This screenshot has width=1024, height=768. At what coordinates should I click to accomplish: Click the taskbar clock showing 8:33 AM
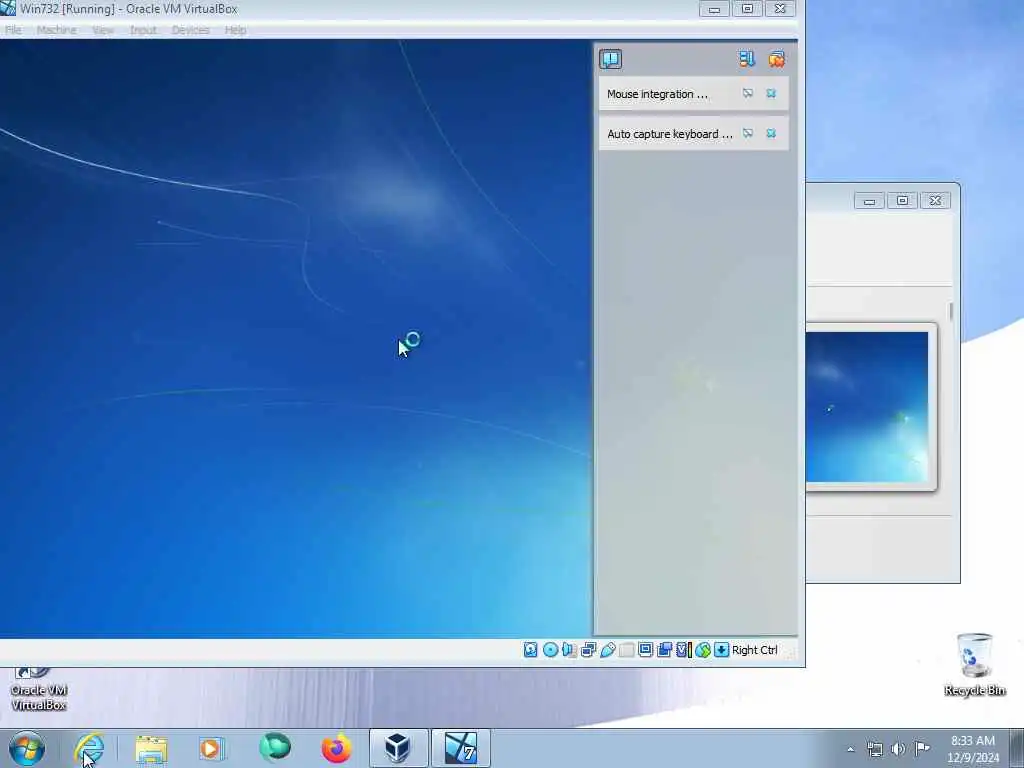973,749
